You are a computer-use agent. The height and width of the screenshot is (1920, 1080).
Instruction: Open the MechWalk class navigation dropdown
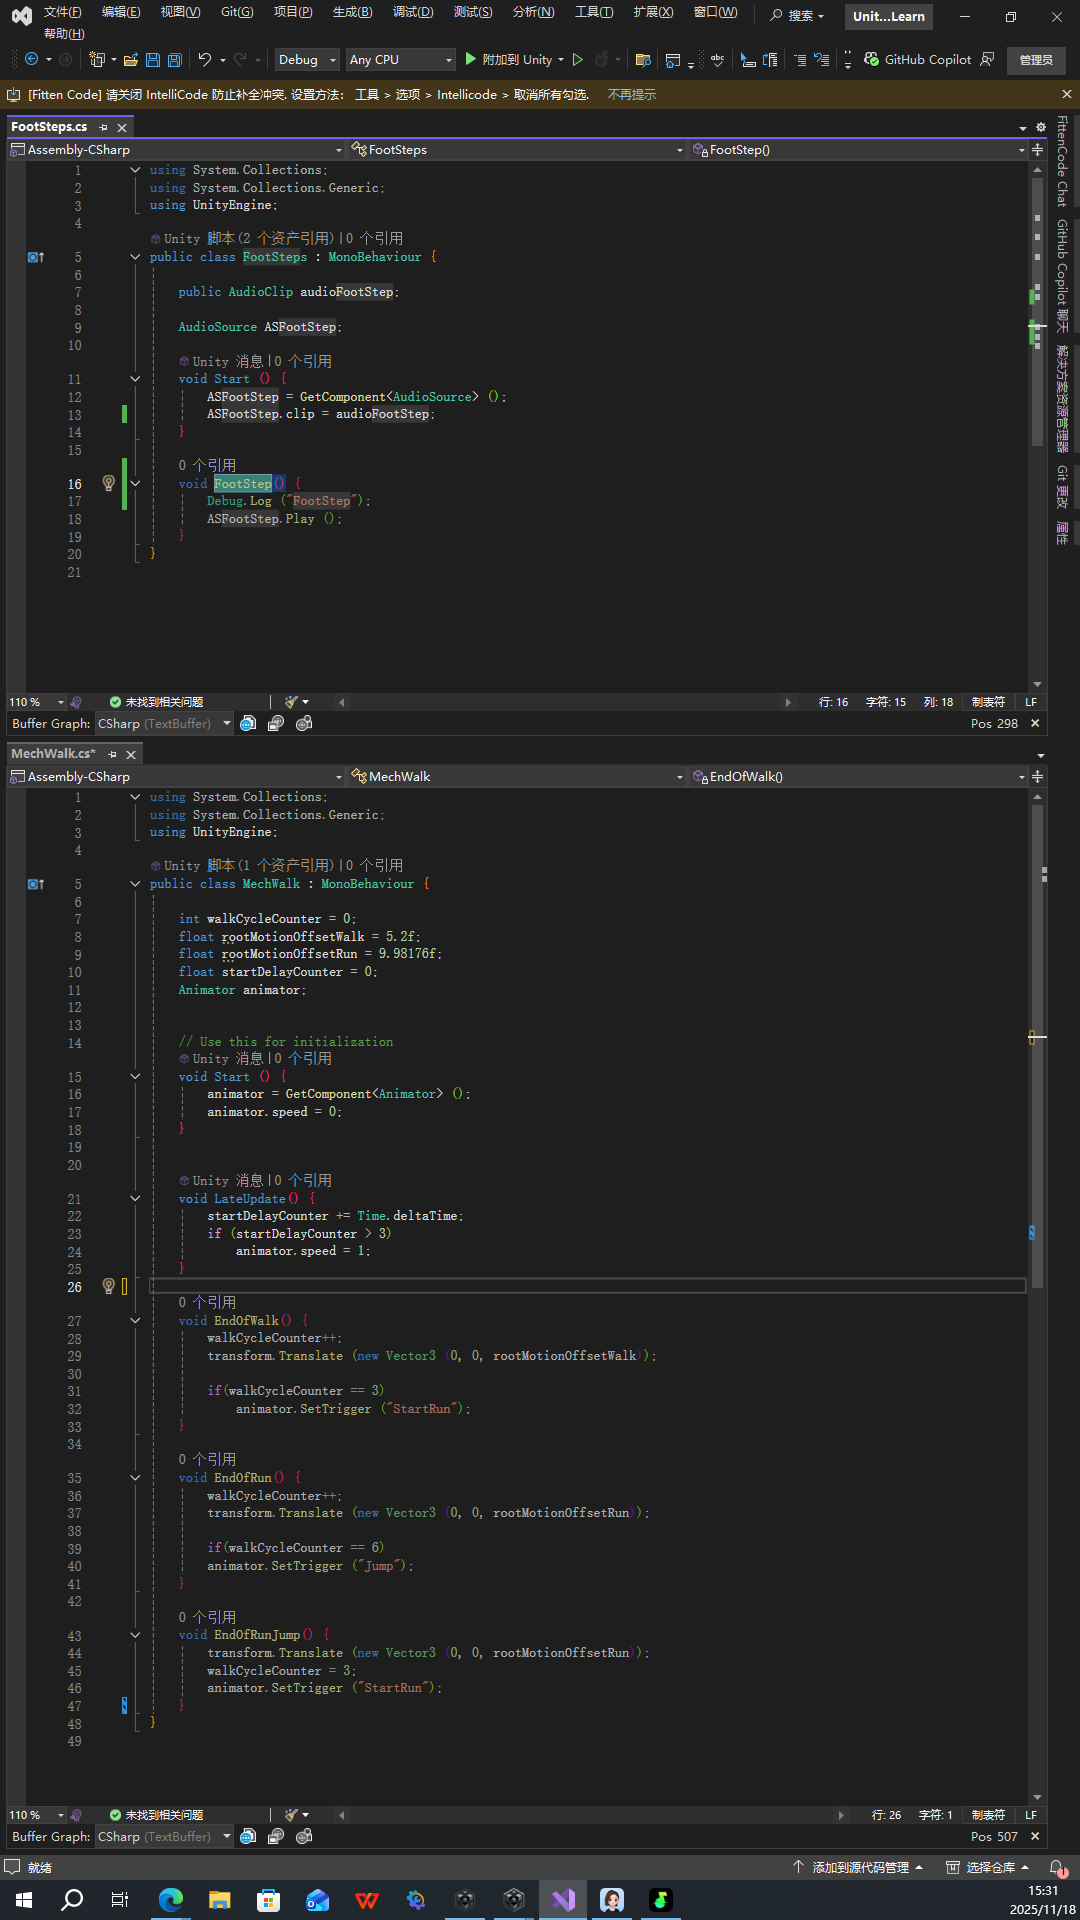516,777
